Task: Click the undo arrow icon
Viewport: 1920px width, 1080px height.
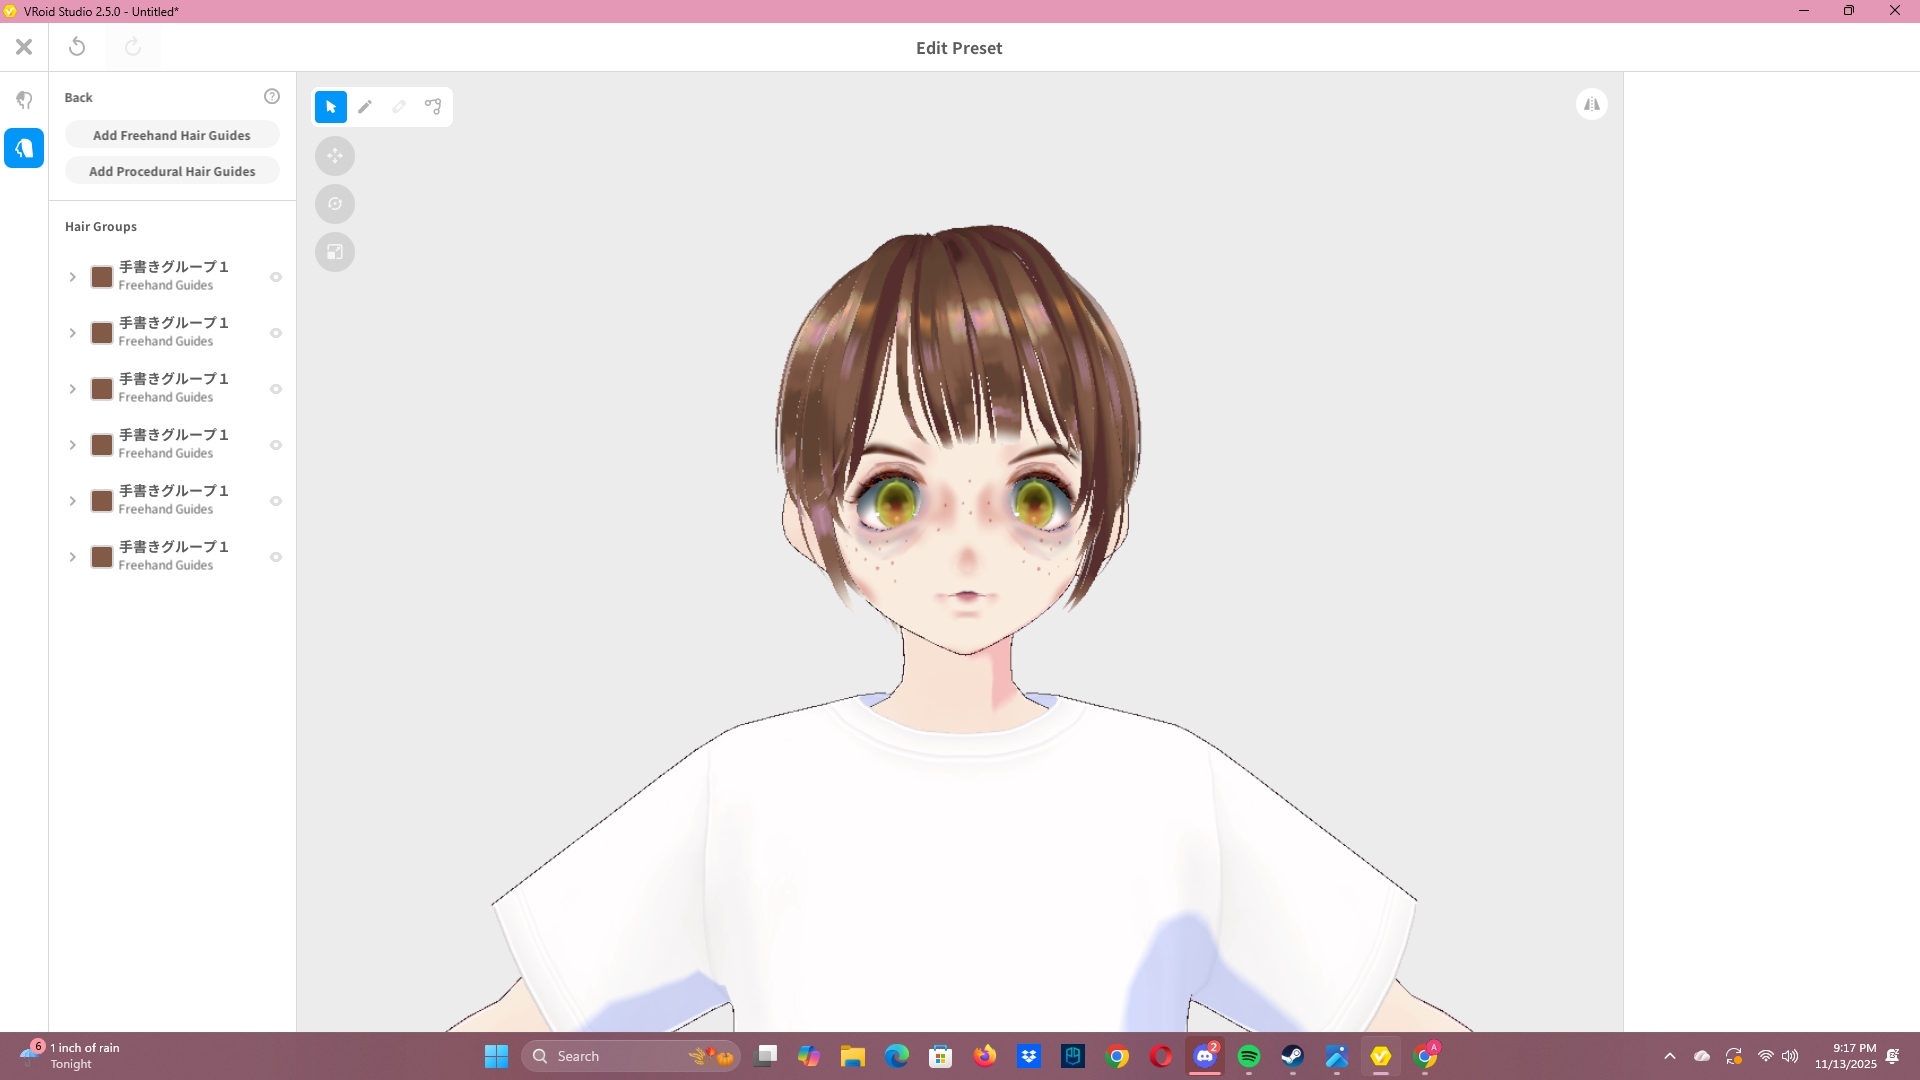Action: point(77,47)
